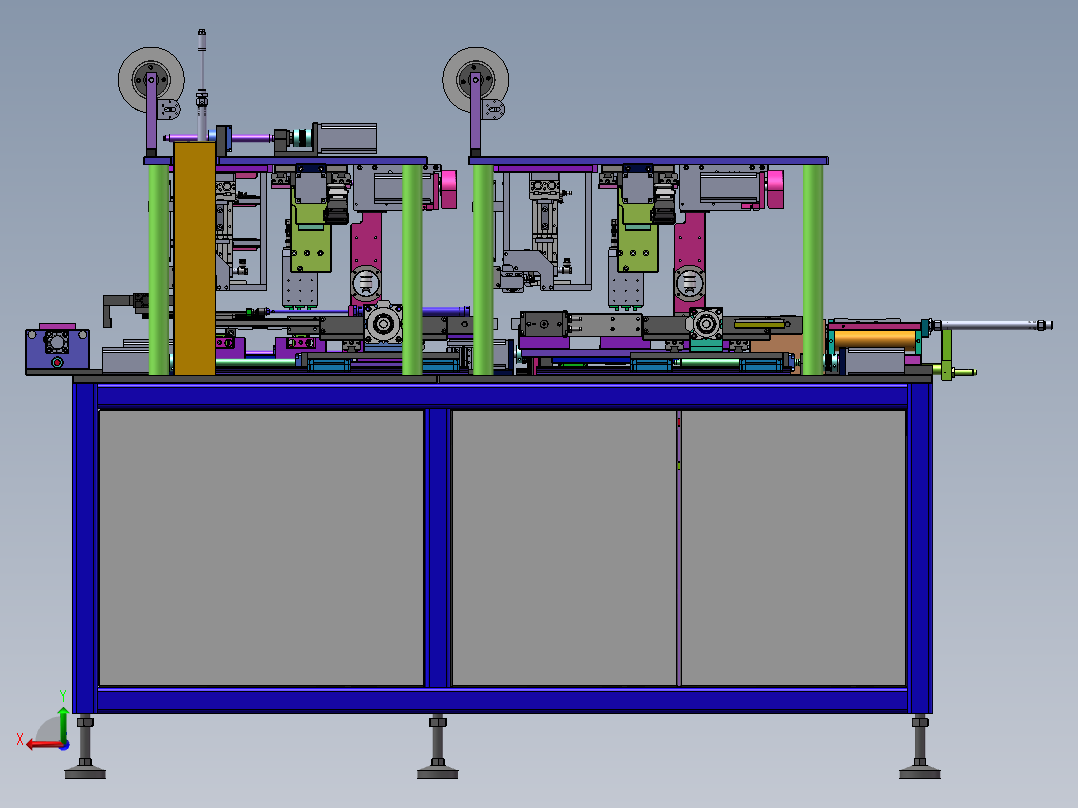This screenshot has height=808, width=1078.
Task: Pick the middle gray cabinet door panel
Action: 564,547
